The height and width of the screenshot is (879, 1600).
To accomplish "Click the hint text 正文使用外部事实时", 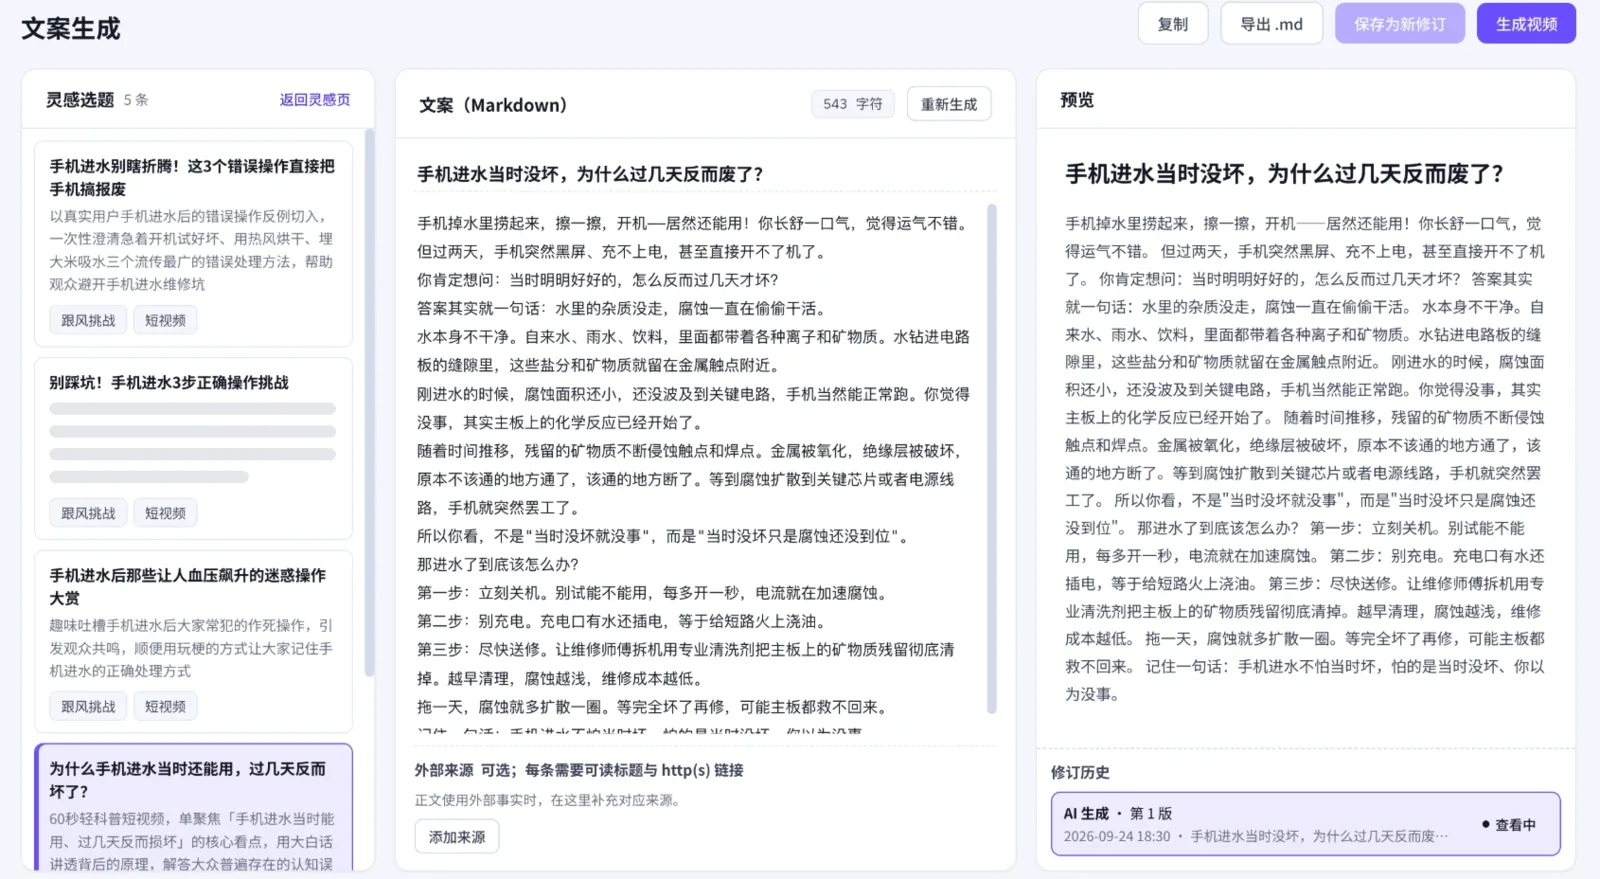I will click(549, 800).
